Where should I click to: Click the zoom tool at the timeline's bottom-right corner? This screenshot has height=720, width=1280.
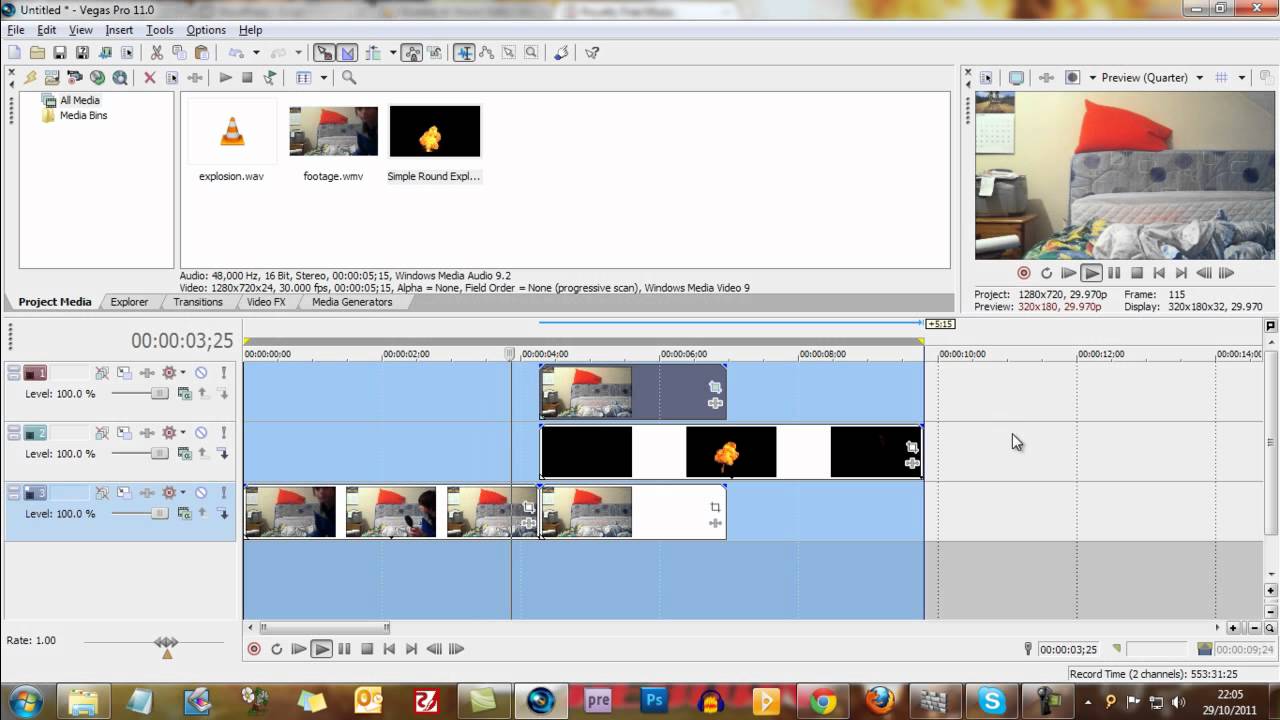pos(1270,628)
